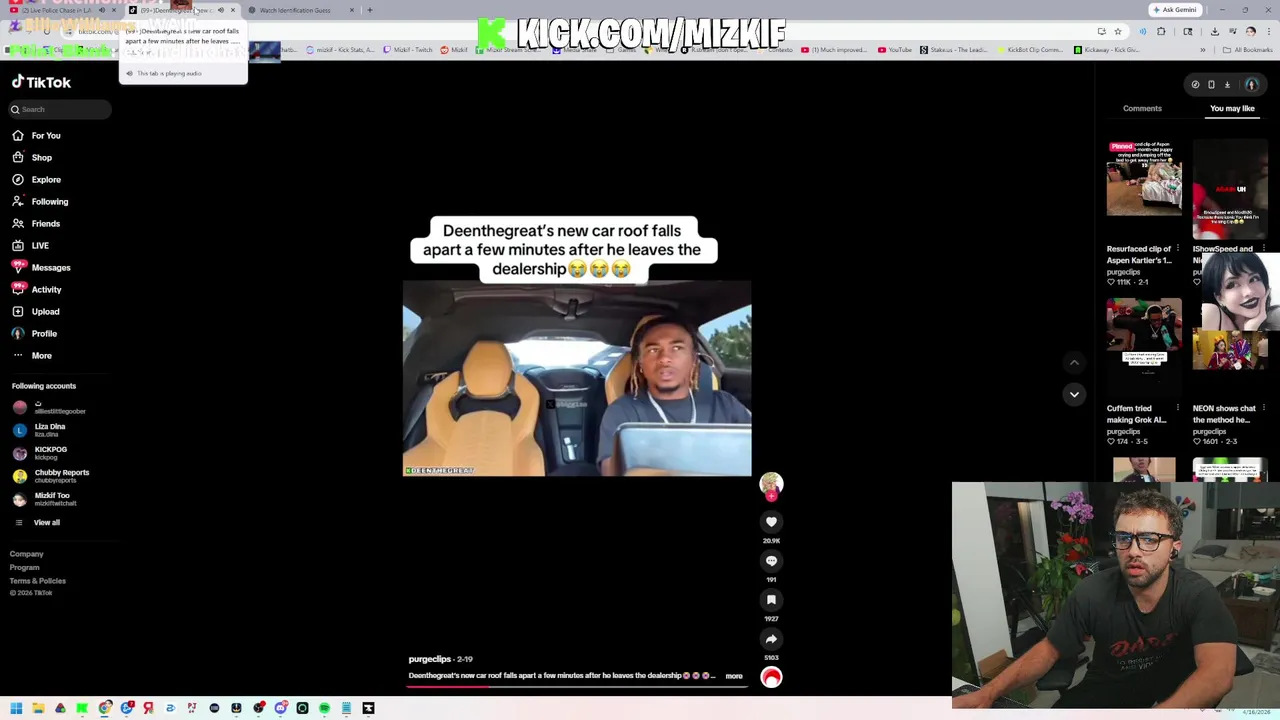This screenshot has height=720, width=1280.
Task: Open the purgeclips avatar beside the video
Action: (x=771, y=485)
